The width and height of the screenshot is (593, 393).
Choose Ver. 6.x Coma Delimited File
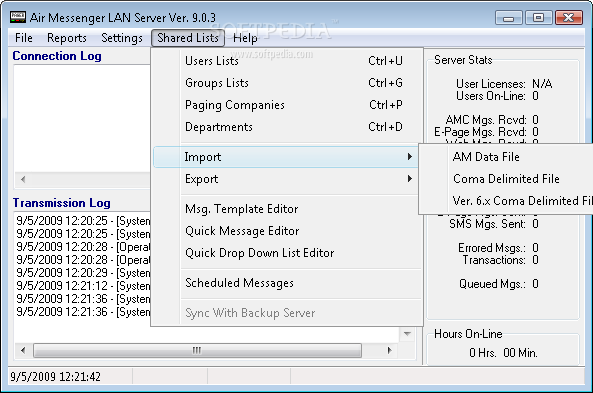[x=507, y=200]
